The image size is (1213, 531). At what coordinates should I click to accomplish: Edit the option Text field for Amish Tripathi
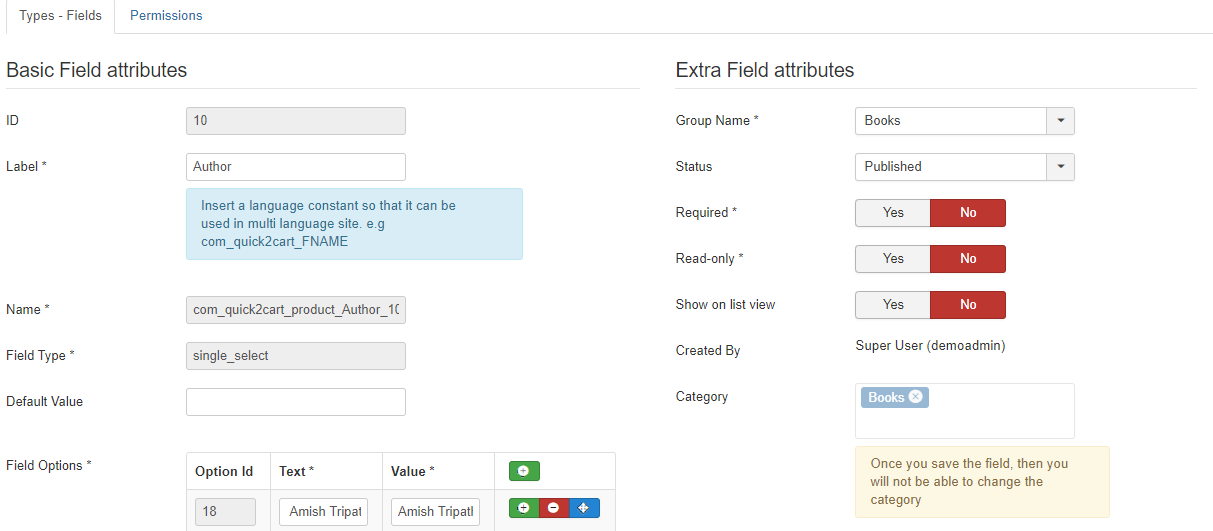point(324,511)
